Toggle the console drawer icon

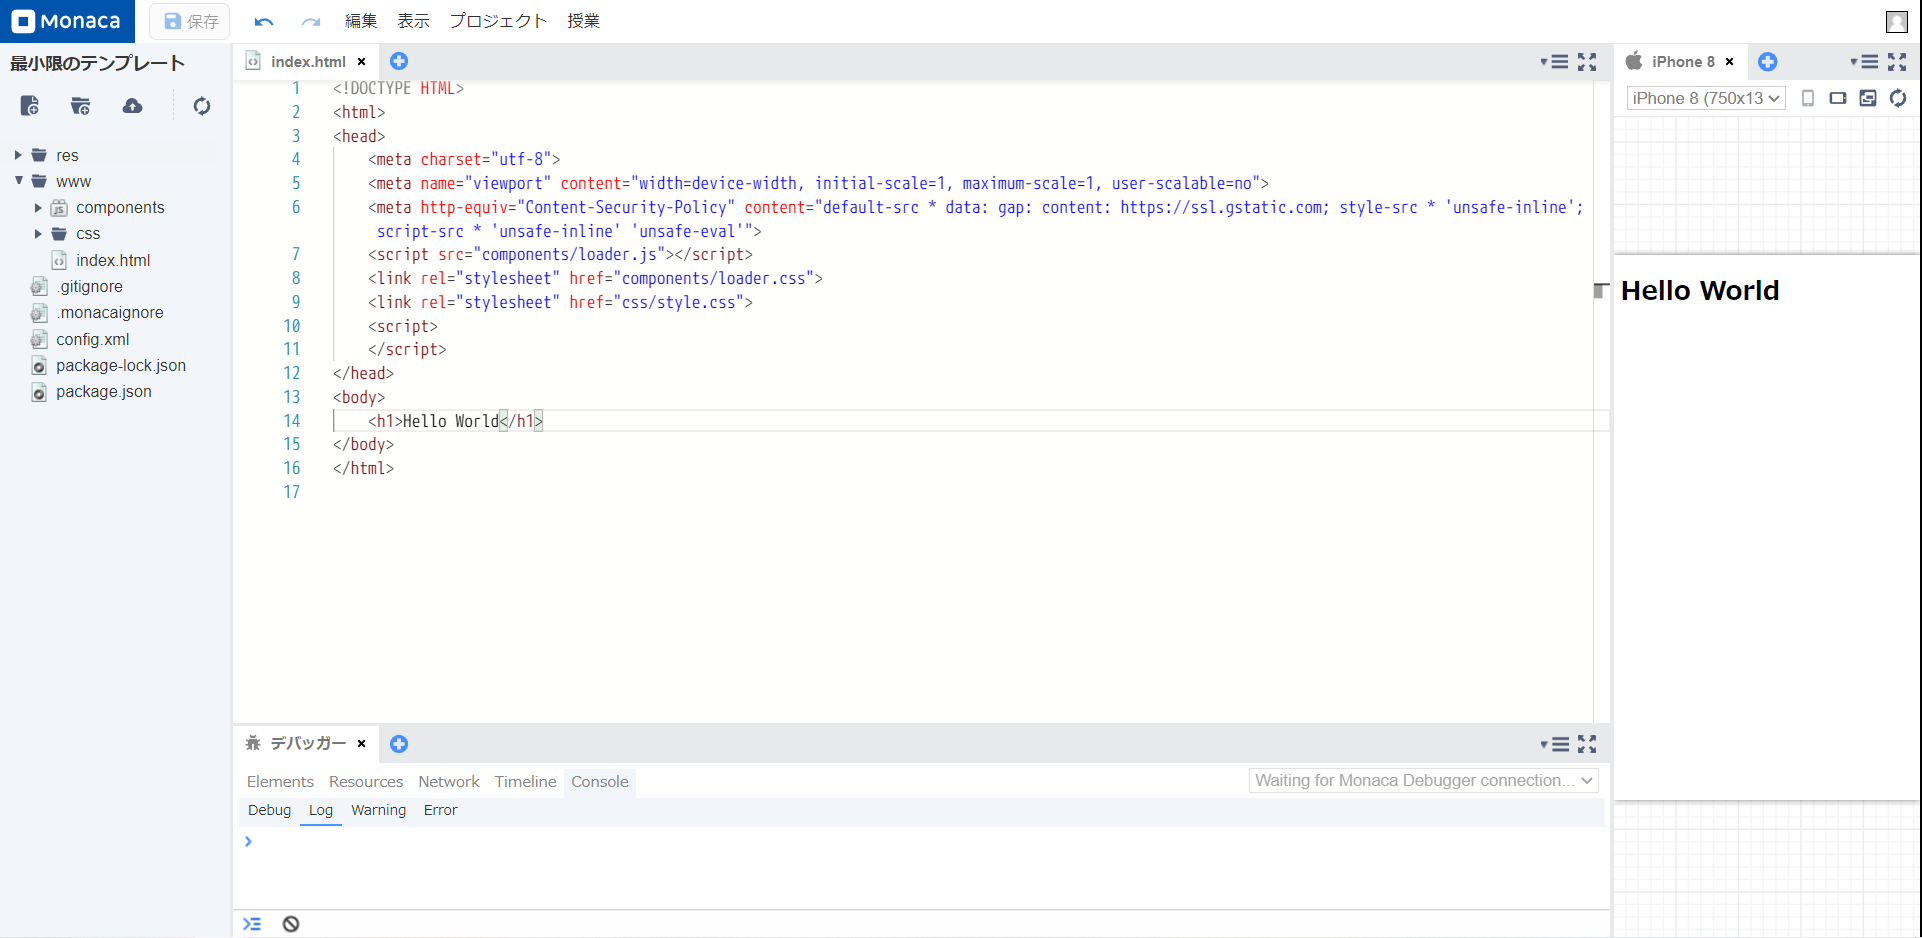pyautogui.click(x=252, y=924)
